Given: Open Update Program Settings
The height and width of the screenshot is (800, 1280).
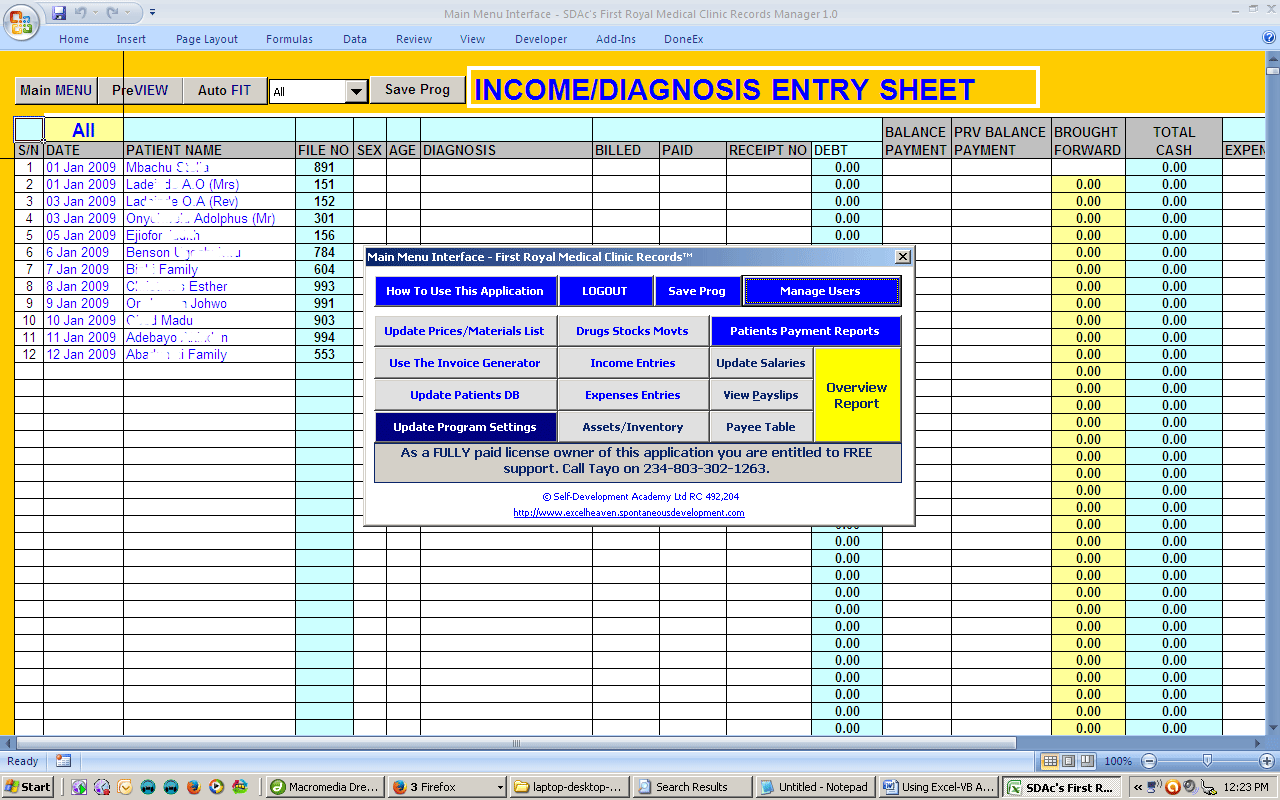Looking at the screenshot, I should [x=465, y=427].
